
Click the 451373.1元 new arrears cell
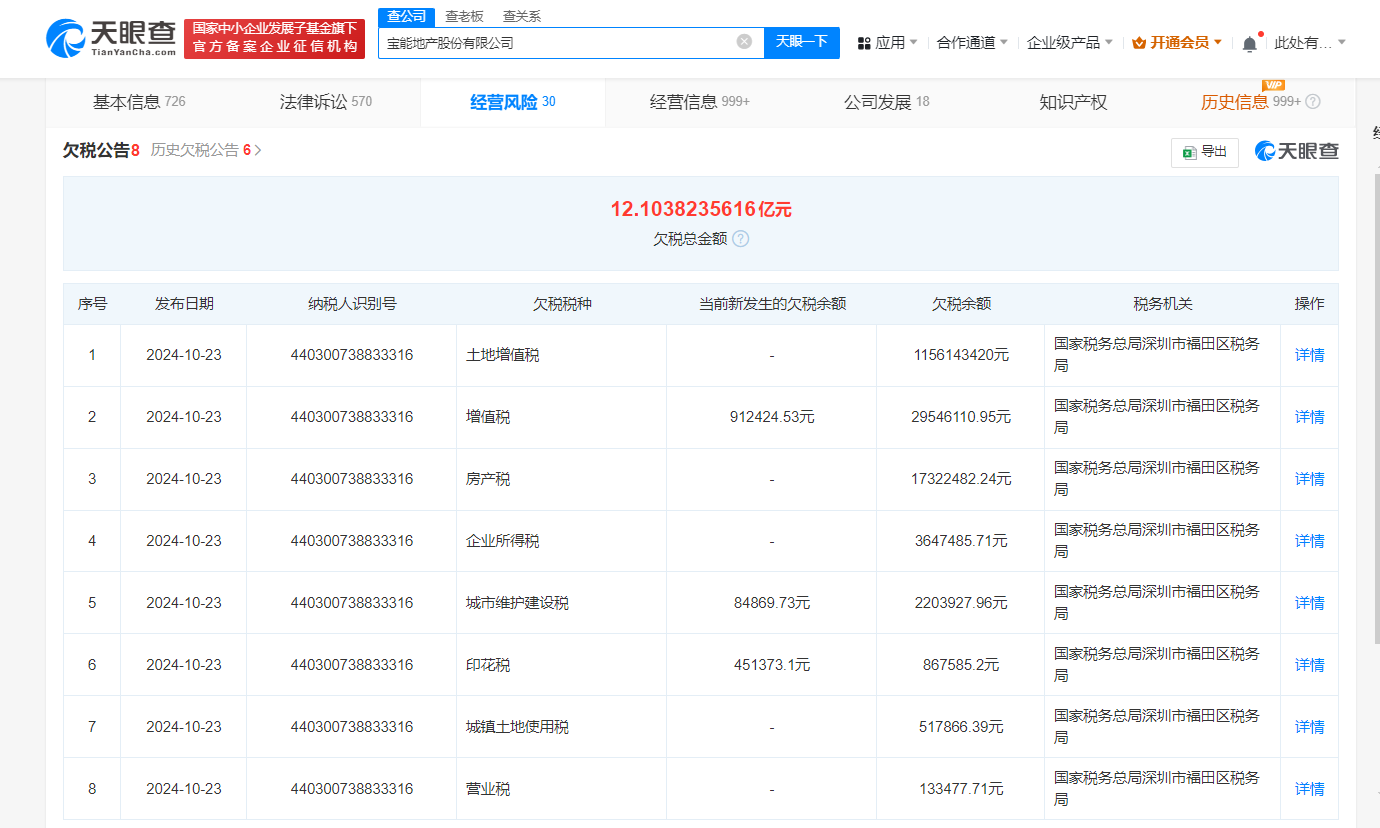click(772, 665)
